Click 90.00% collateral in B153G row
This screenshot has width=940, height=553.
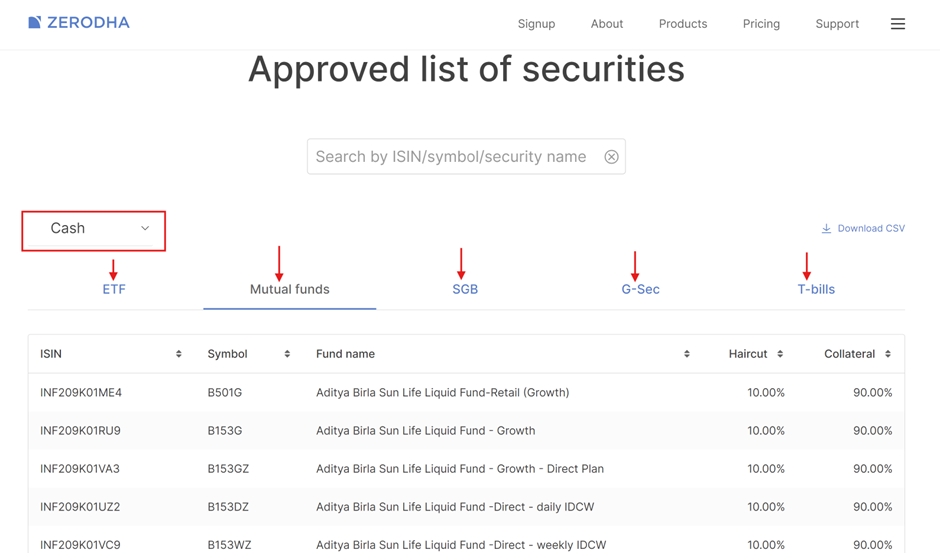click(x=873, y=431)
